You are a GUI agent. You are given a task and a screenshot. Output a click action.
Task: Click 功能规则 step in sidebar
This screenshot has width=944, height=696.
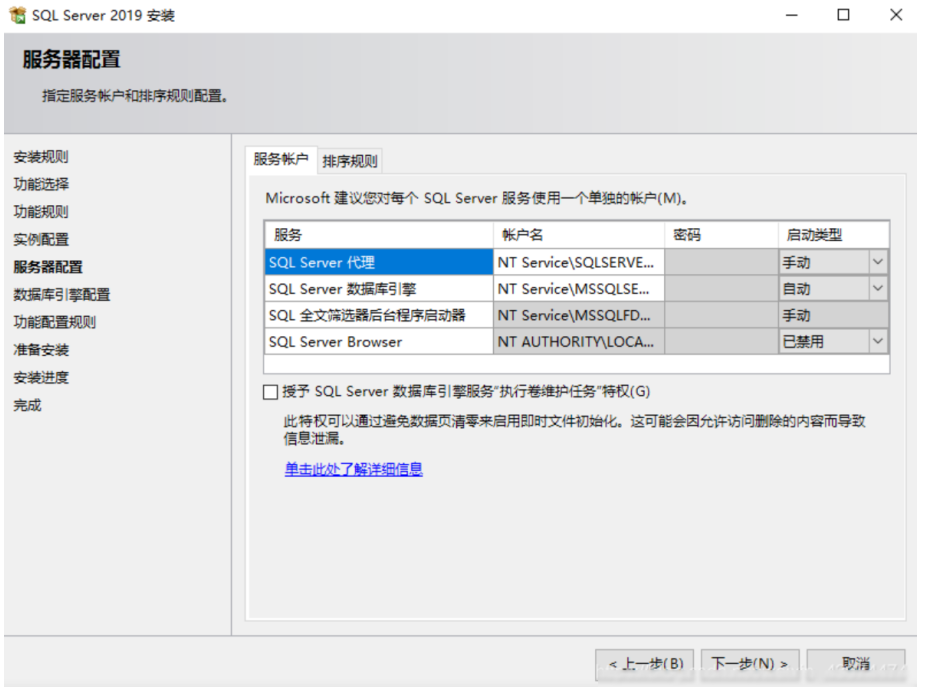pos(41,211)
